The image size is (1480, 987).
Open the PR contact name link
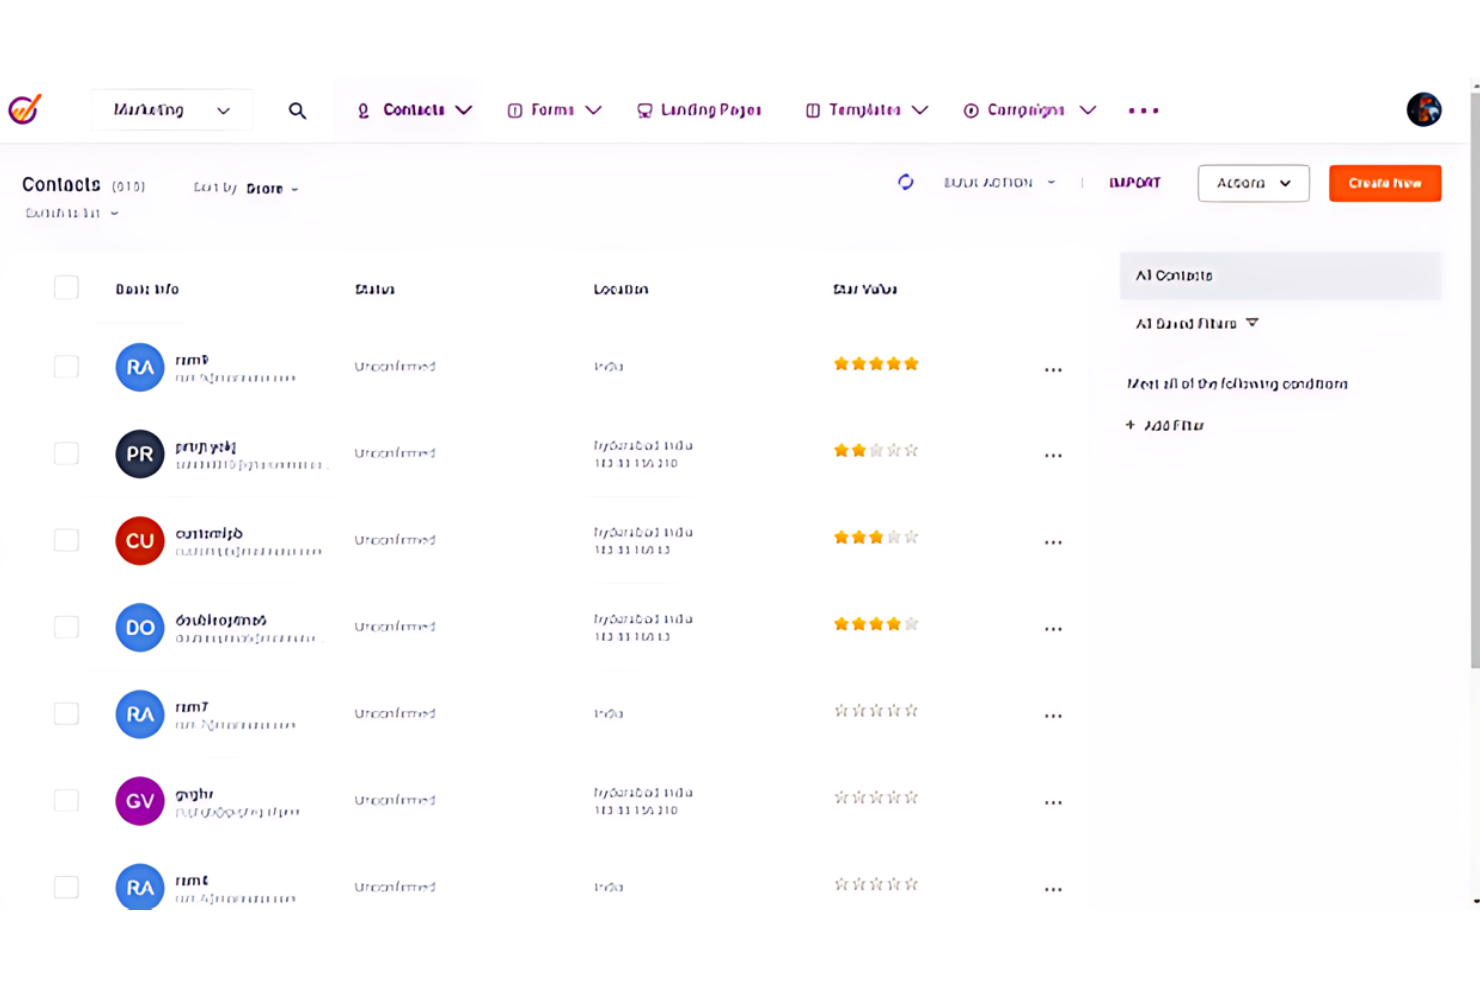(x=206, y=447)
